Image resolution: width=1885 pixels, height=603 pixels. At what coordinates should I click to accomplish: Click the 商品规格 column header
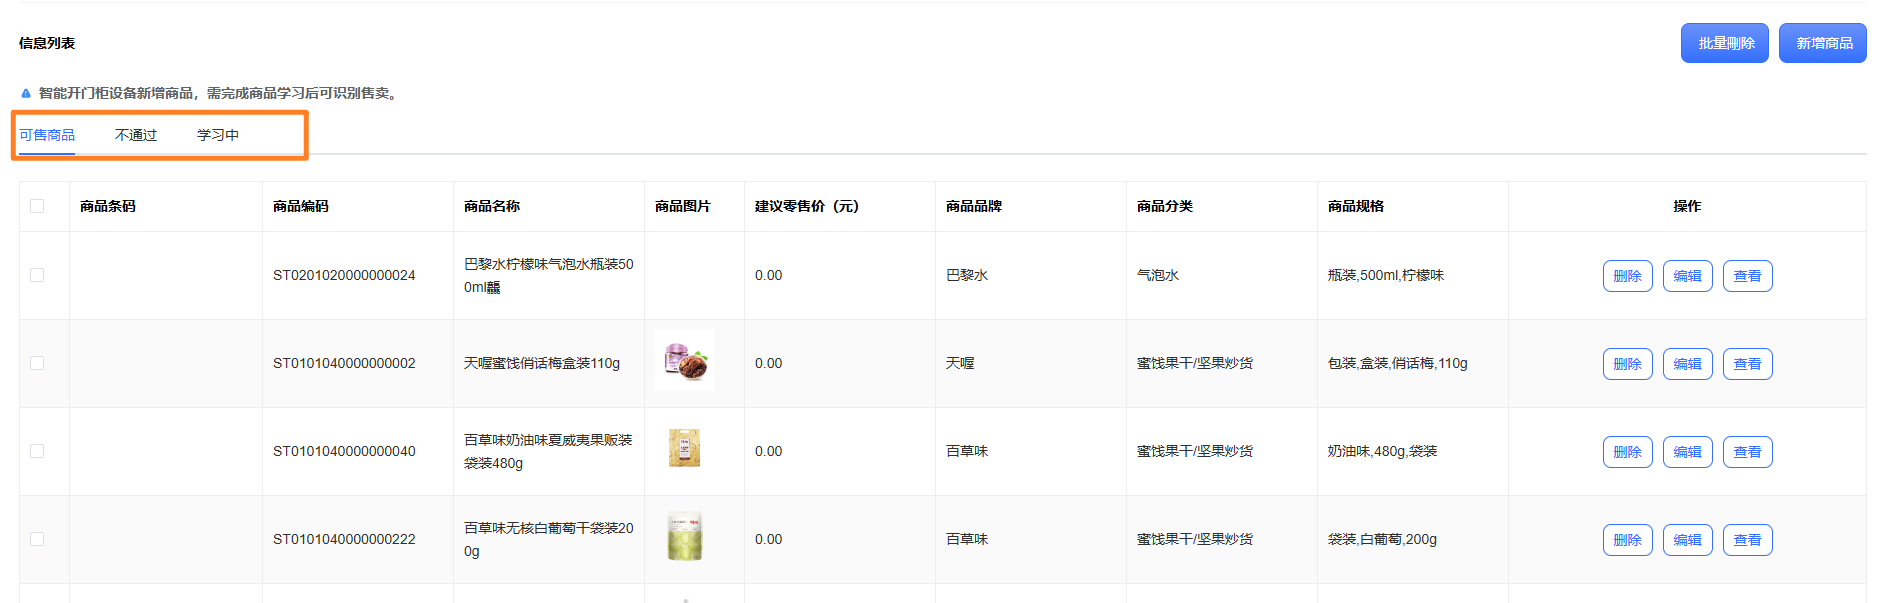click(x=1356, y=206)
